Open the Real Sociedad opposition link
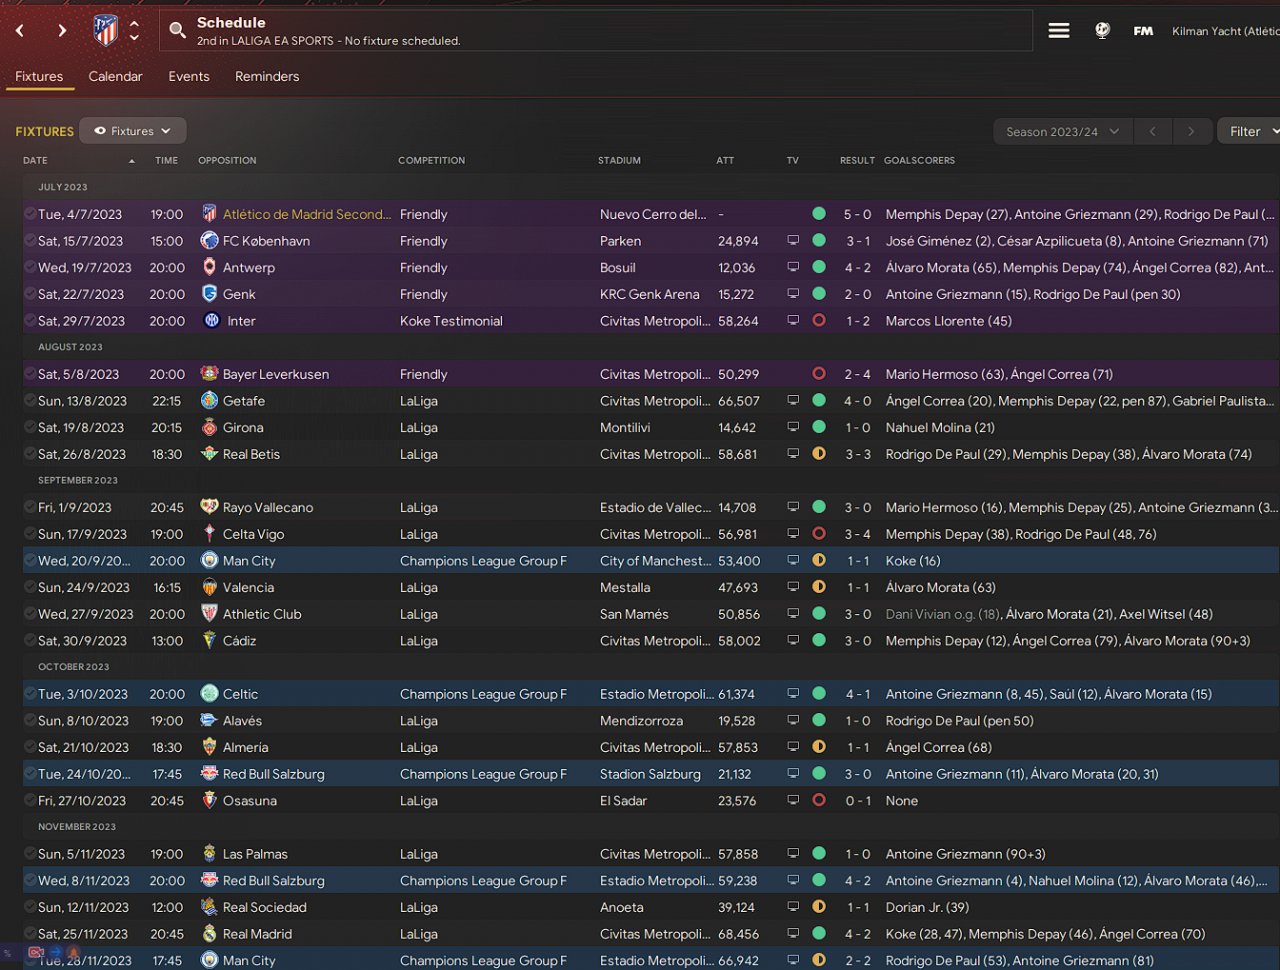This screenshot has height=970, width=1280. point(265,907)
